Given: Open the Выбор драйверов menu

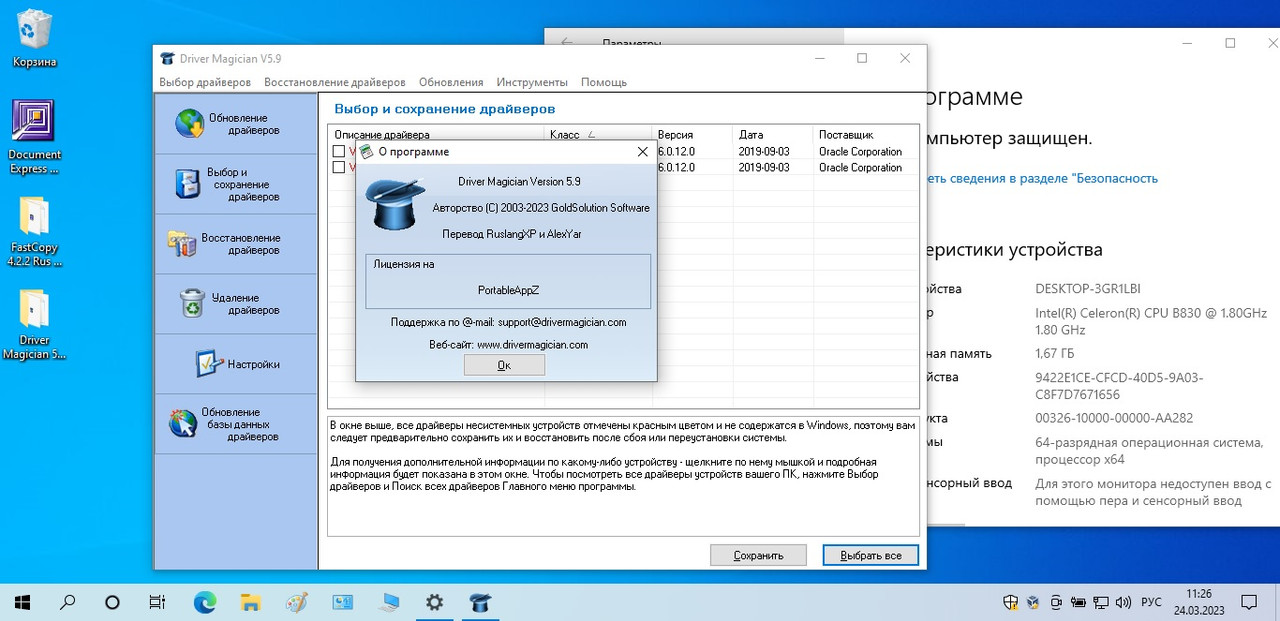Looking at the screenshot, I should tap(205, 82).
